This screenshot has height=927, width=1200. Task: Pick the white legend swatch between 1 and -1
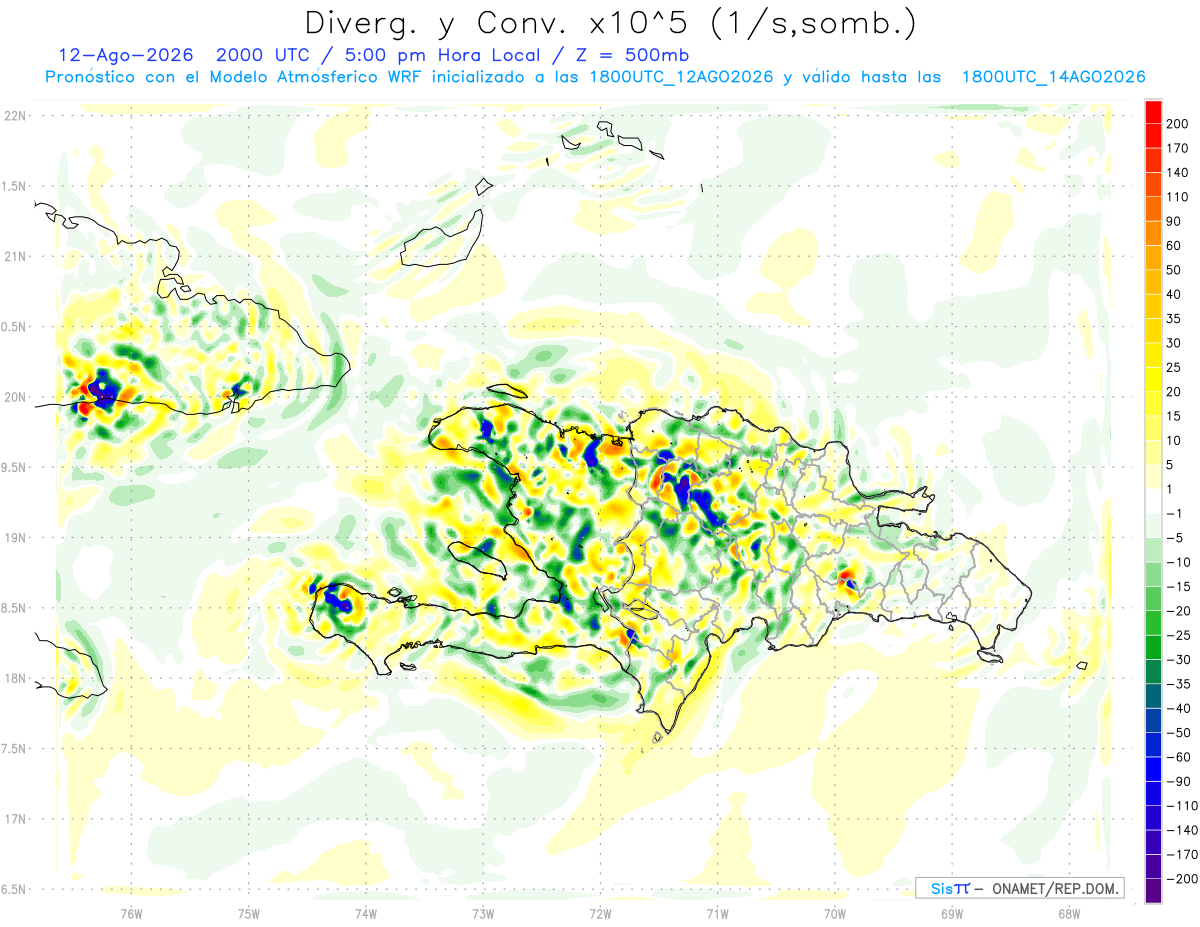pos(1153,501)
